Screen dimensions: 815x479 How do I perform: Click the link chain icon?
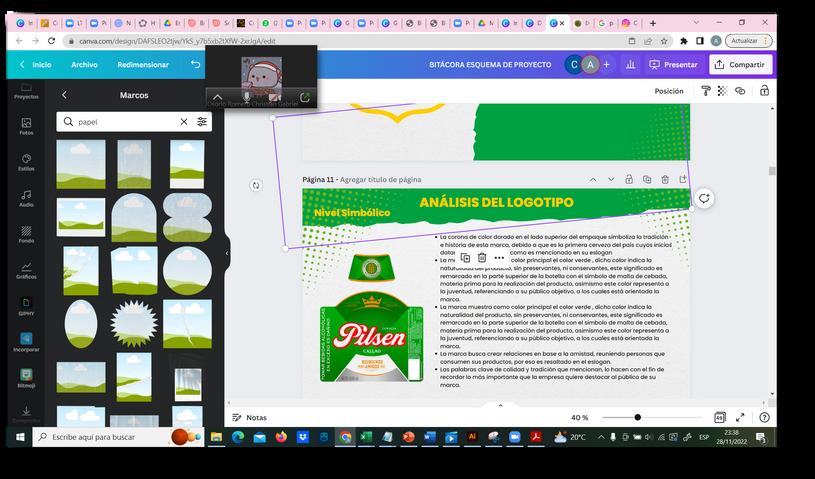coord(740,91)
